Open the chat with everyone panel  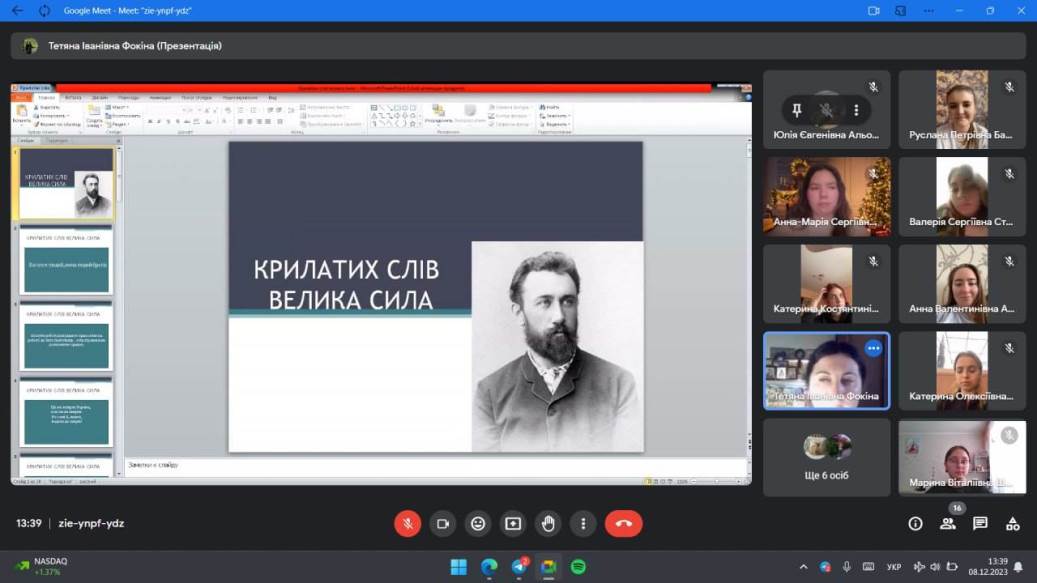pos(980,523)
